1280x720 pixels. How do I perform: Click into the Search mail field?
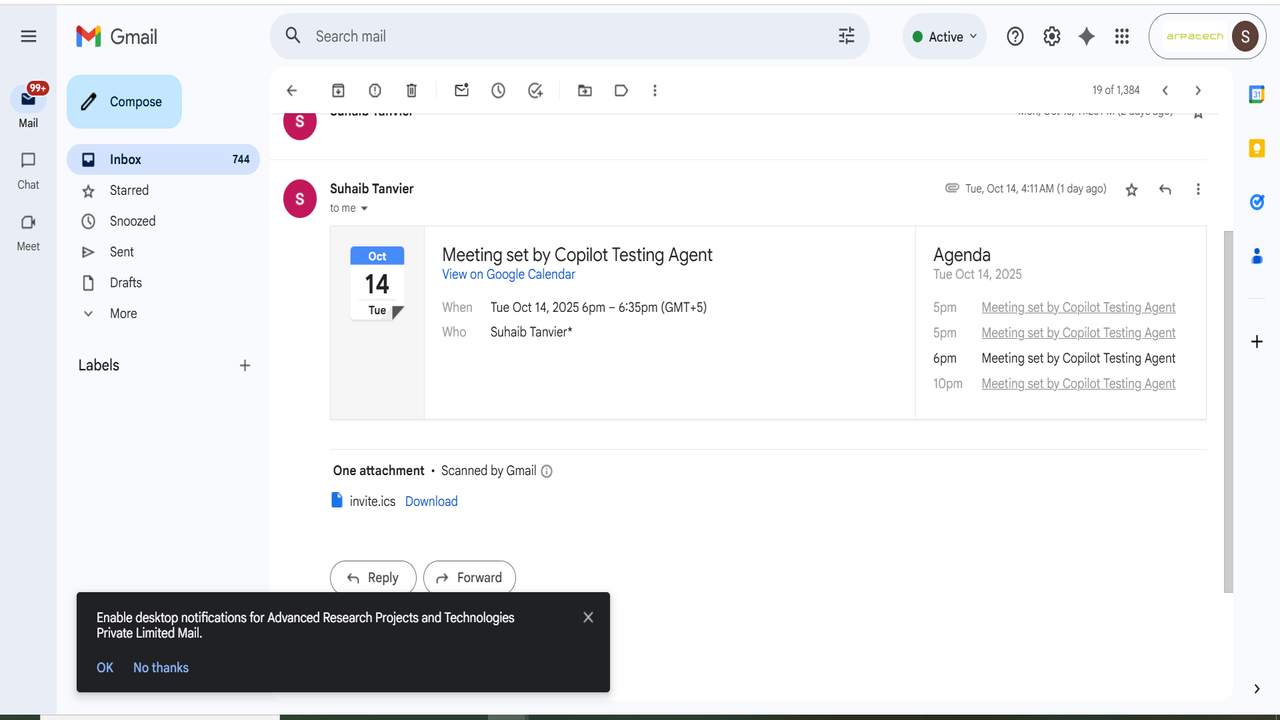[570, 36]
